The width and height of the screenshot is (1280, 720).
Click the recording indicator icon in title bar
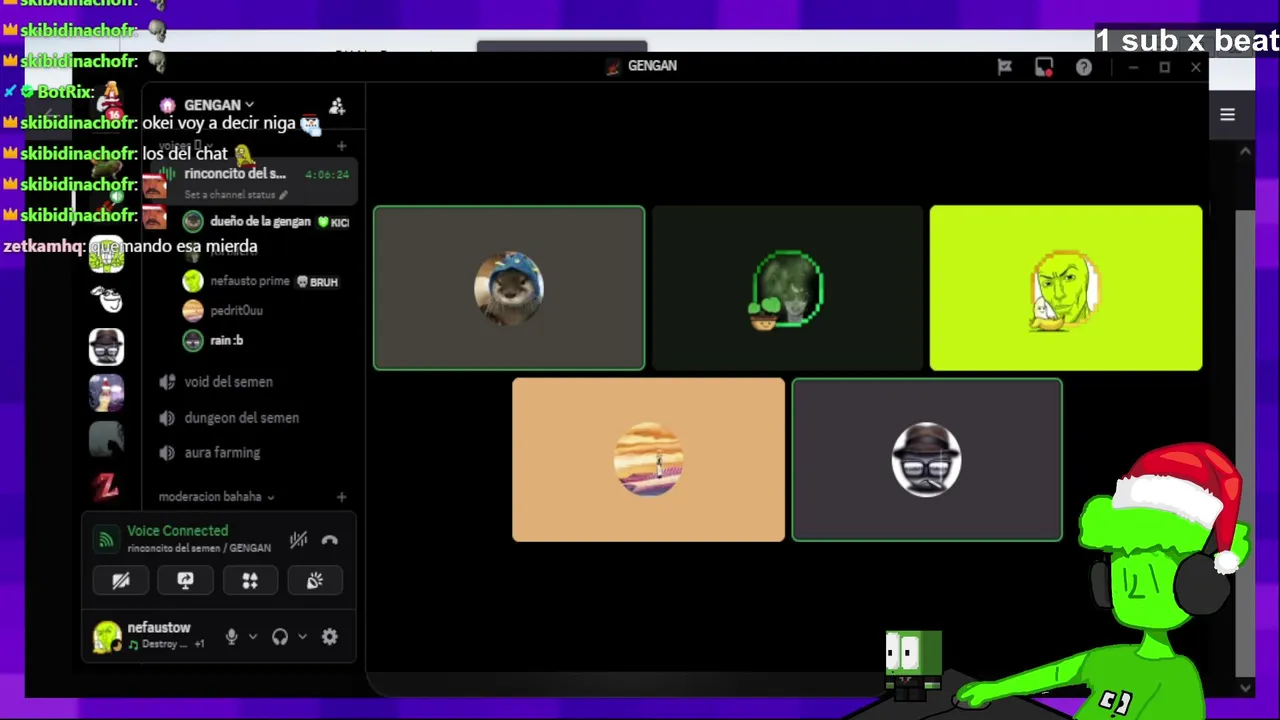pos(1044,67)
